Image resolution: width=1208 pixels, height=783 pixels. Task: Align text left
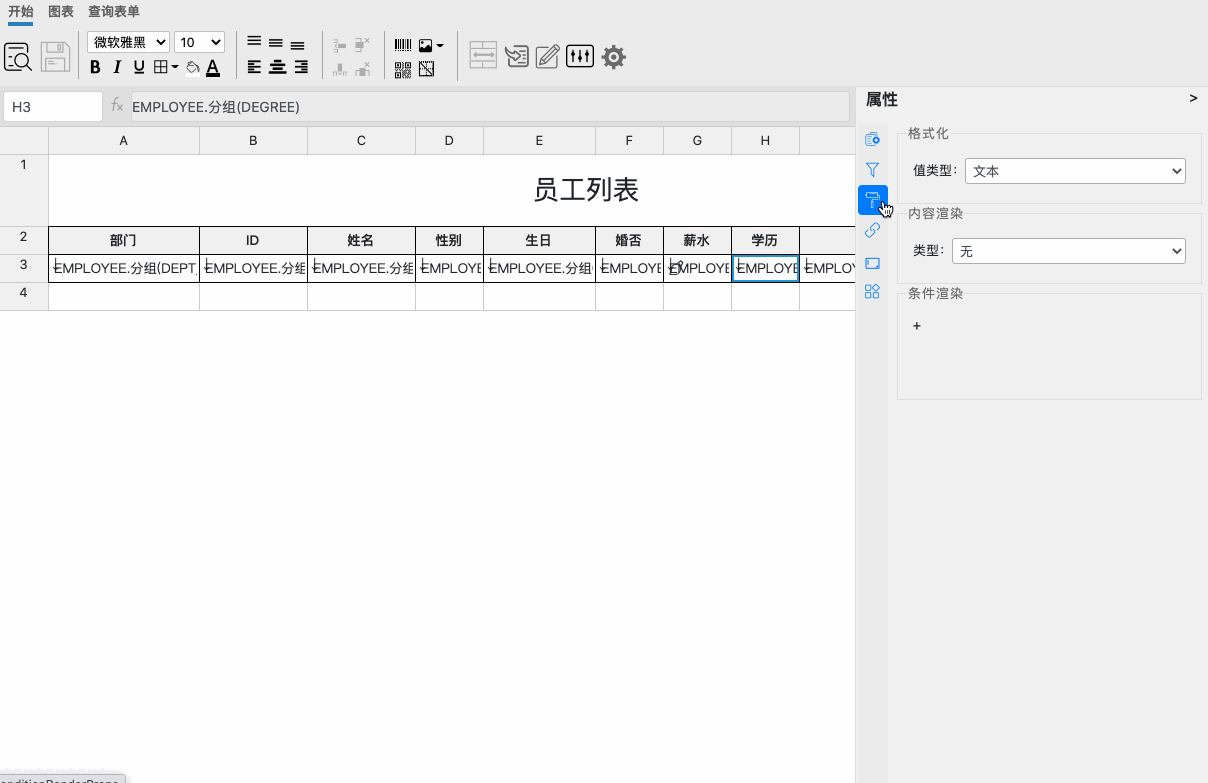pos(254,68)
